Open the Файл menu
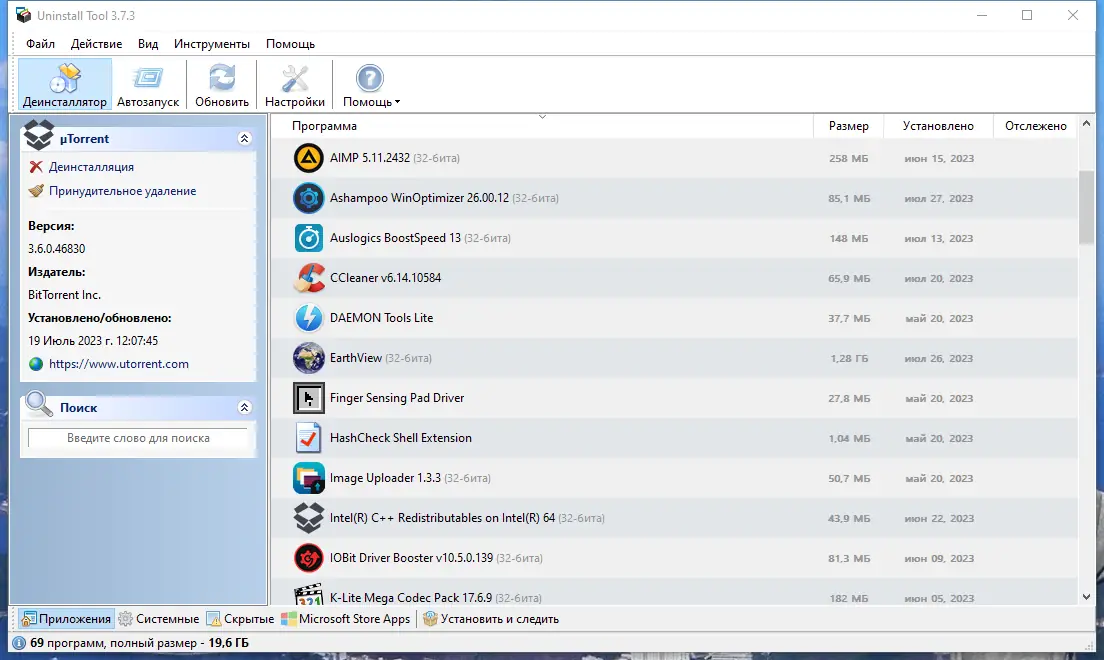Screen dimensions: 1104x660 click(x=39, y=44)
